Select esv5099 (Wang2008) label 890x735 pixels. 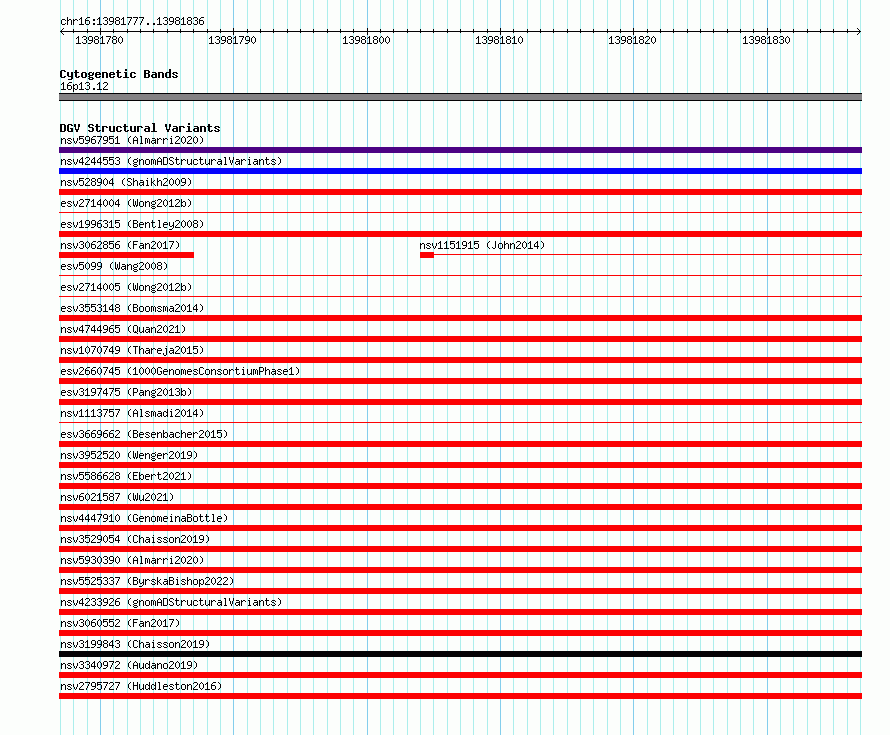coord(114,266)
